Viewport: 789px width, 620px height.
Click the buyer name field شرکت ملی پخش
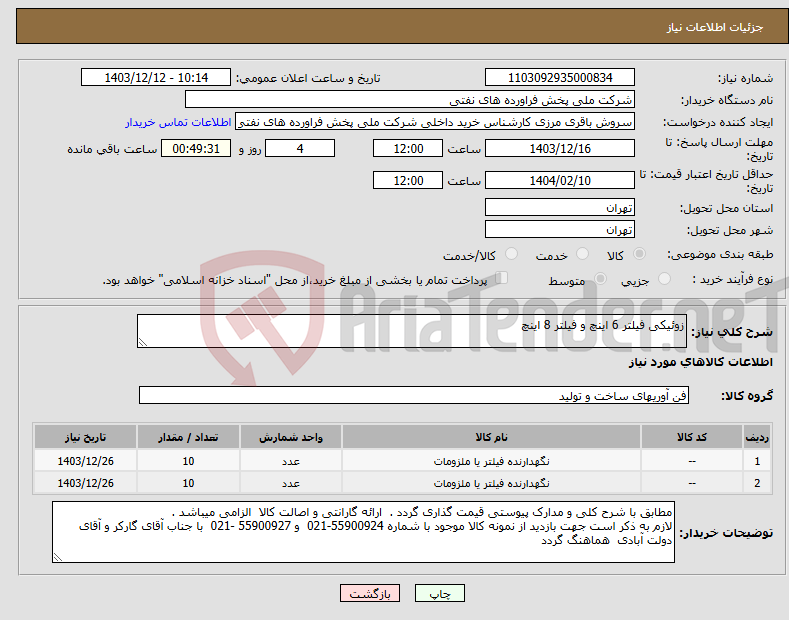point(410,100)
